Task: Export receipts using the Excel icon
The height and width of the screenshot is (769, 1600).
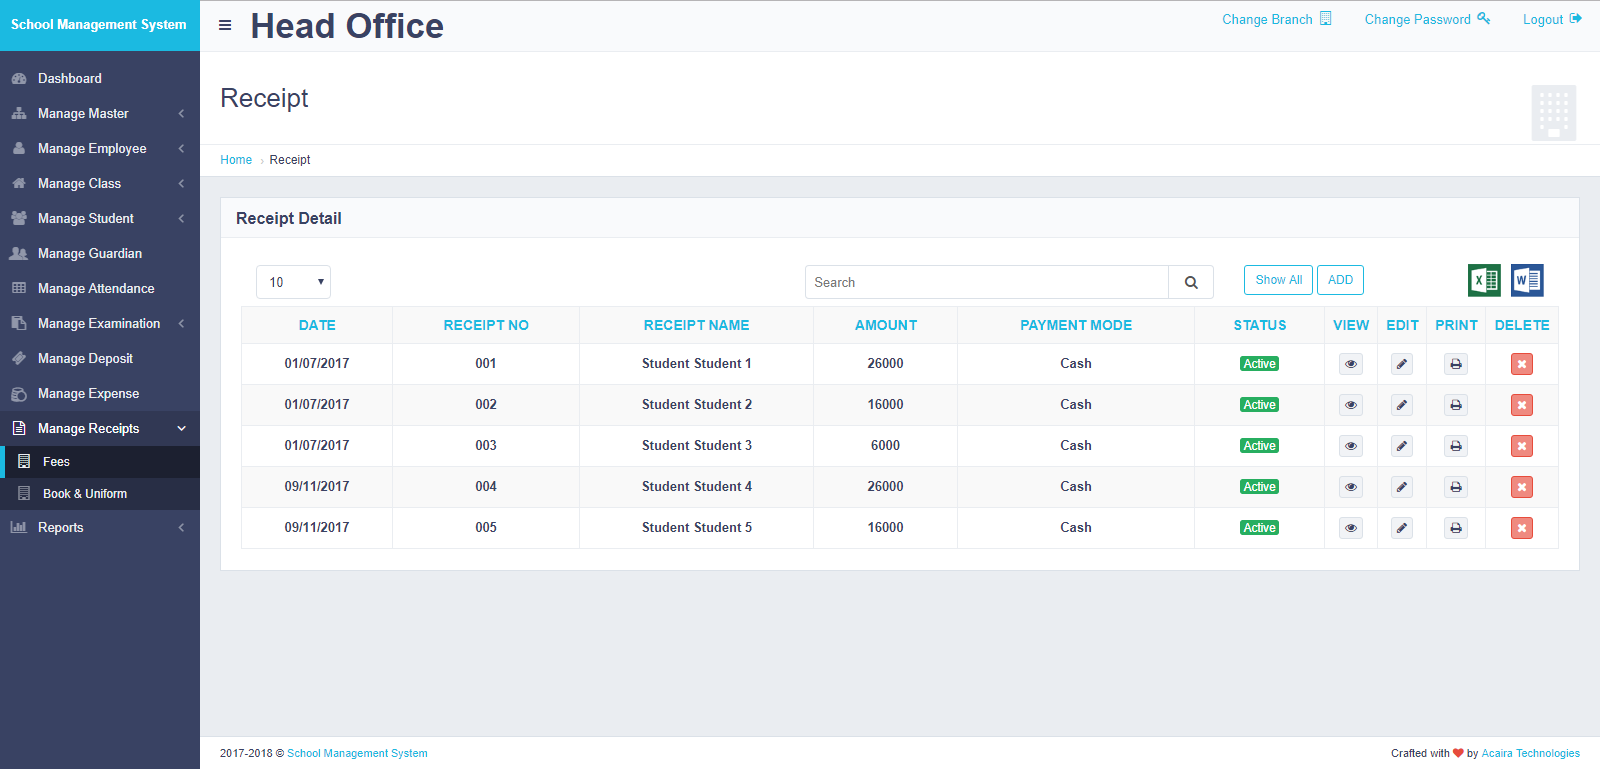Action: (x=1484, y=281)
